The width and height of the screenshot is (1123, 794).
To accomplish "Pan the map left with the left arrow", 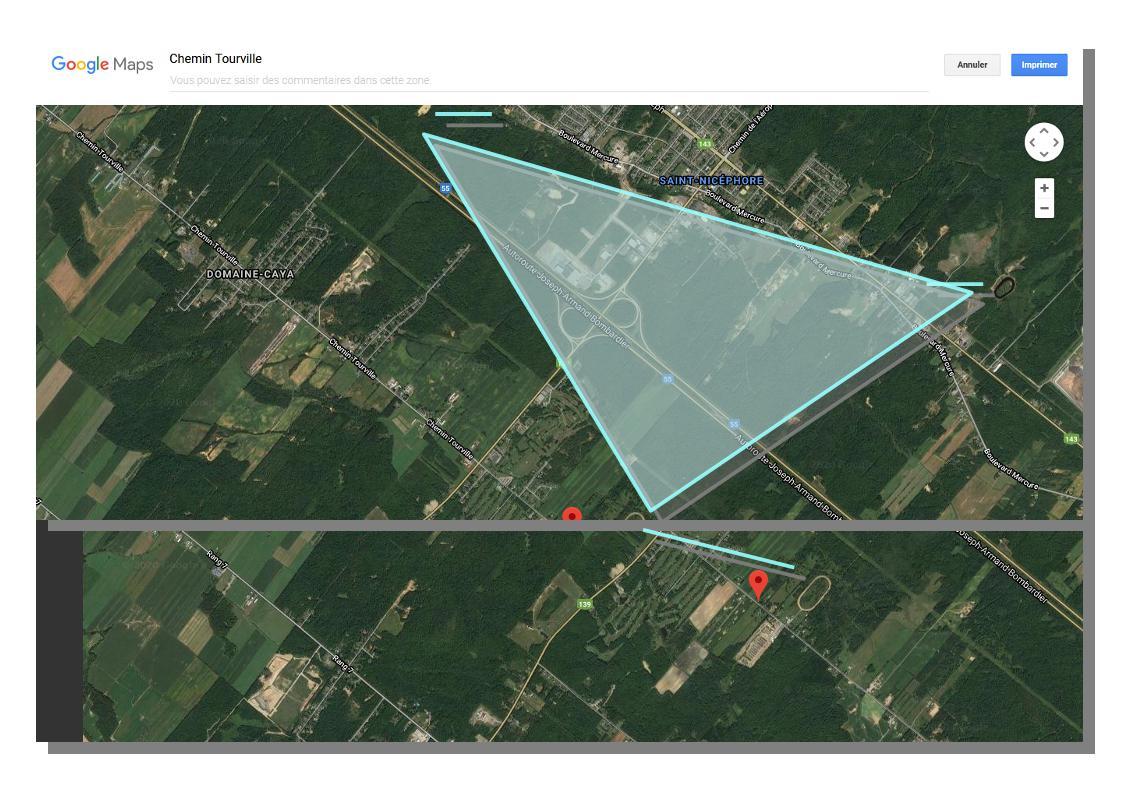I will pos(1032,143).
